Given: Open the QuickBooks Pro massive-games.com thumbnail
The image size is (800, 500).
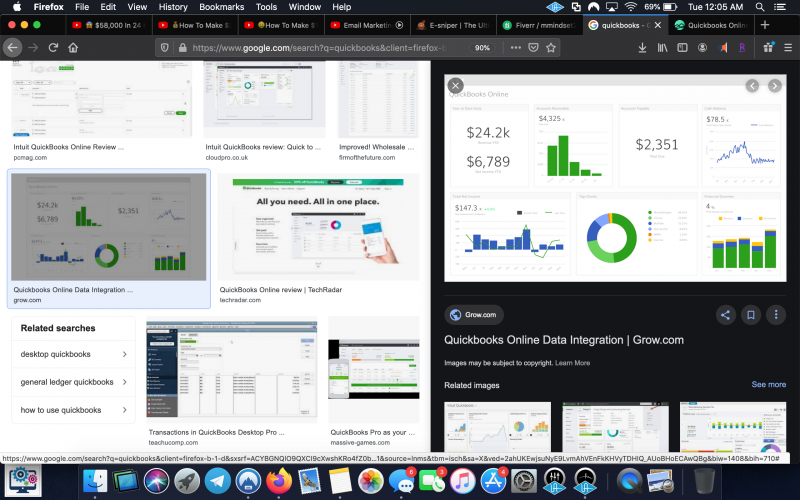Looking at the screenshot, I should click(x=374, y=369).
